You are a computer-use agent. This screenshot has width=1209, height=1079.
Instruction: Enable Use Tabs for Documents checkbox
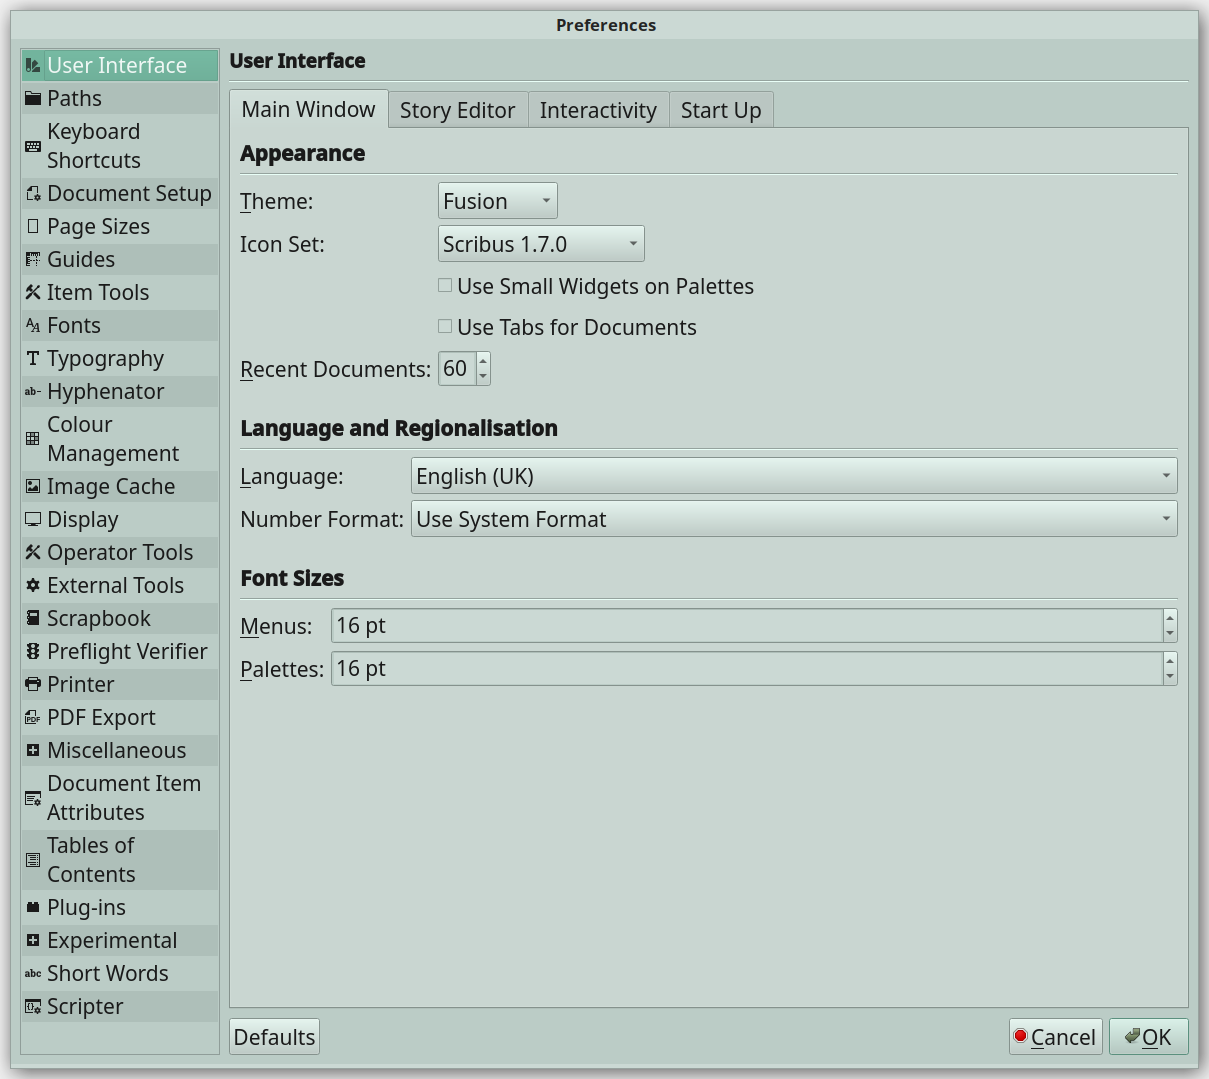[445, 327]
